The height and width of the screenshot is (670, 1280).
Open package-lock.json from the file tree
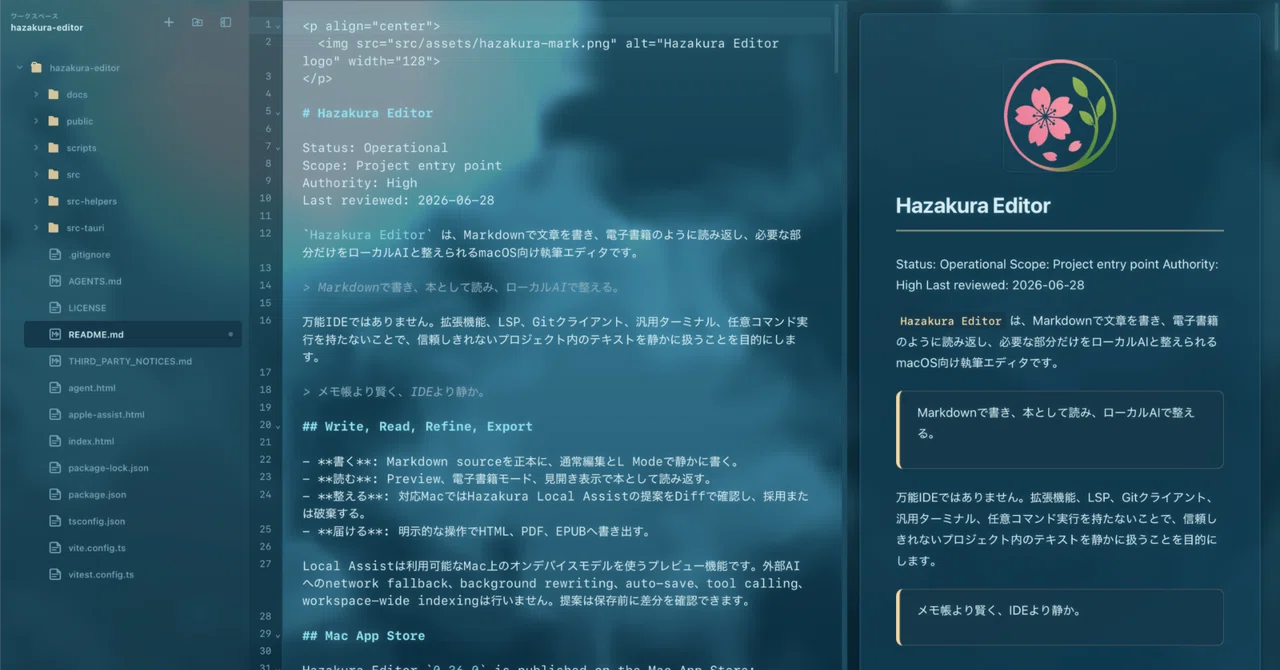tap(133, 468)
